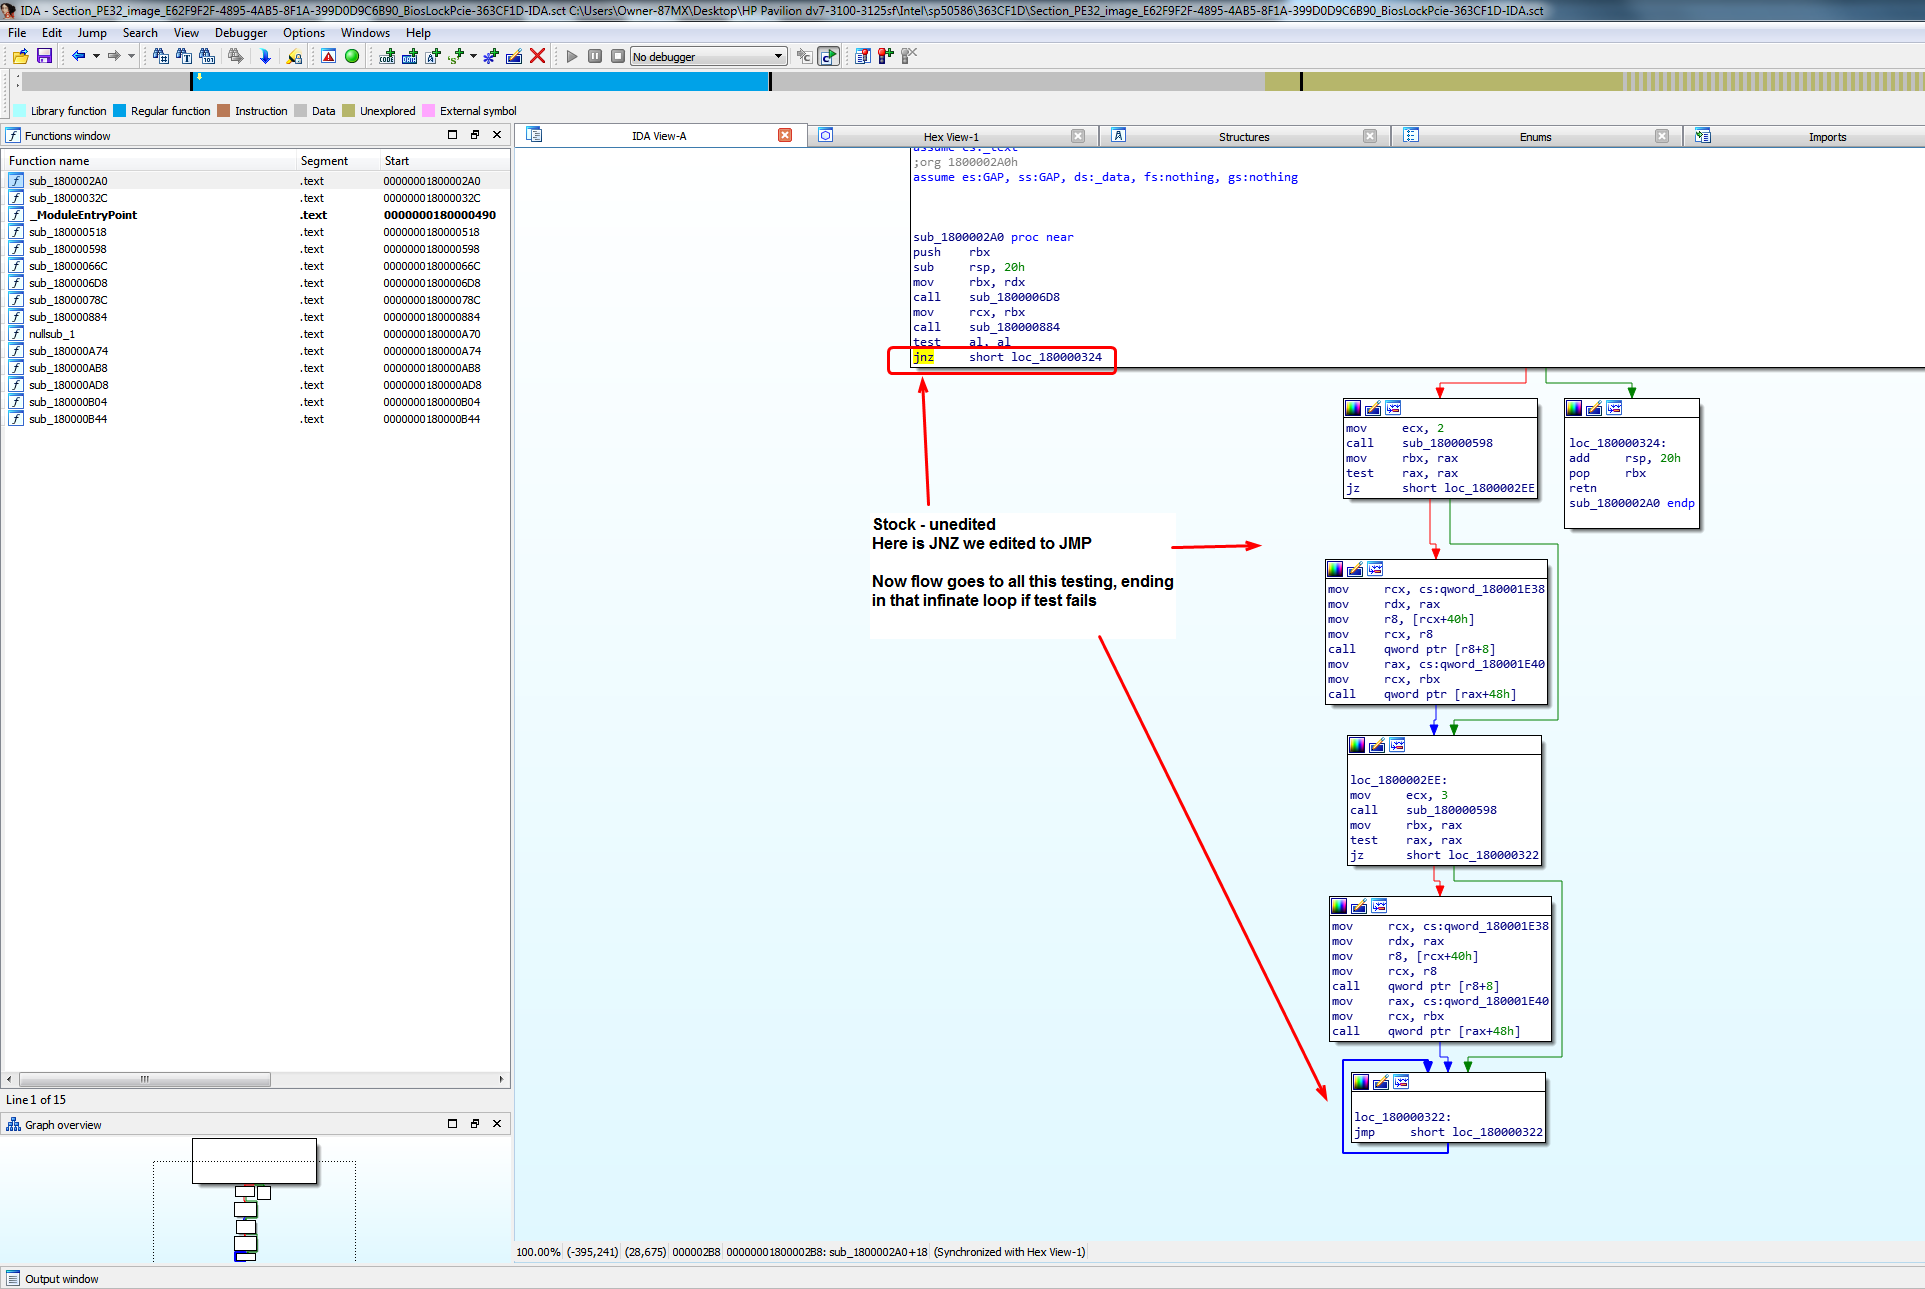Click the Graph overview thumbnail
The height and width of the screenshot is (1289, 1925).
pyautogui.click(x=255, y=1198)
